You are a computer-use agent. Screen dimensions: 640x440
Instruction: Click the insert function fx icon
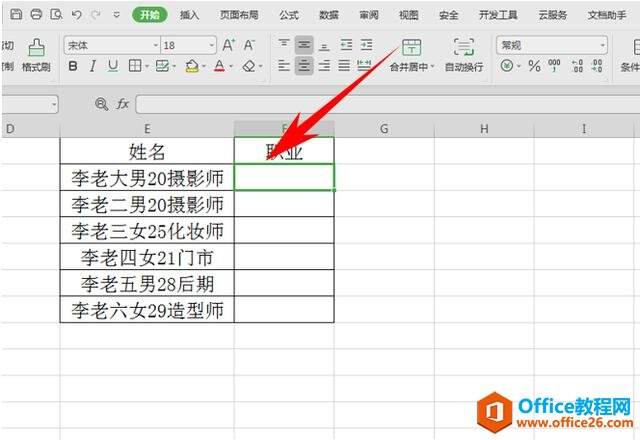(122, 104)
